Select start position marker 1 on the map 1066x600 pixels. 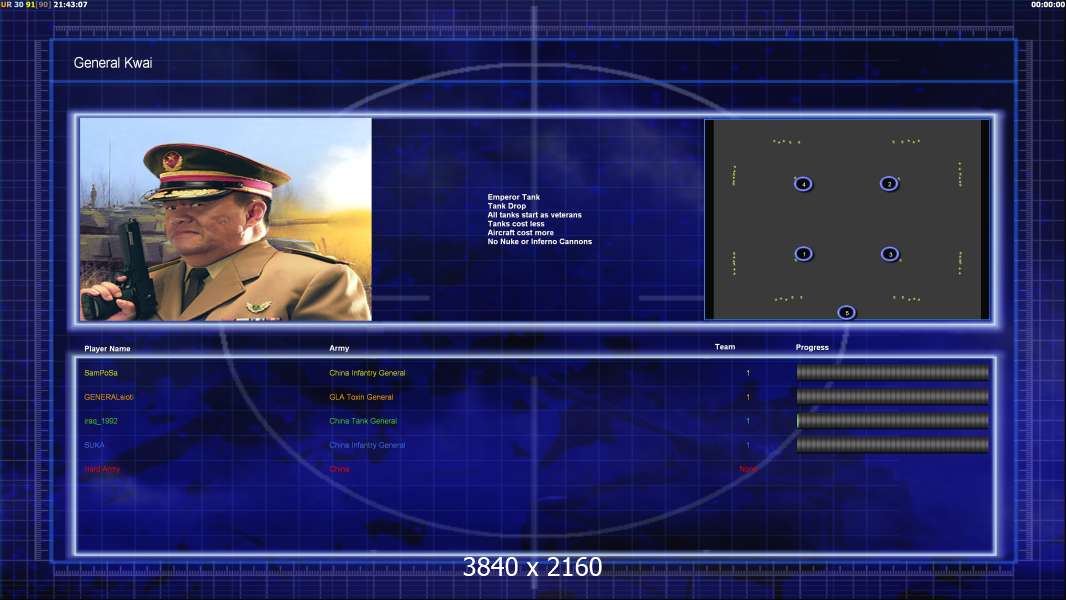[804, 254]
